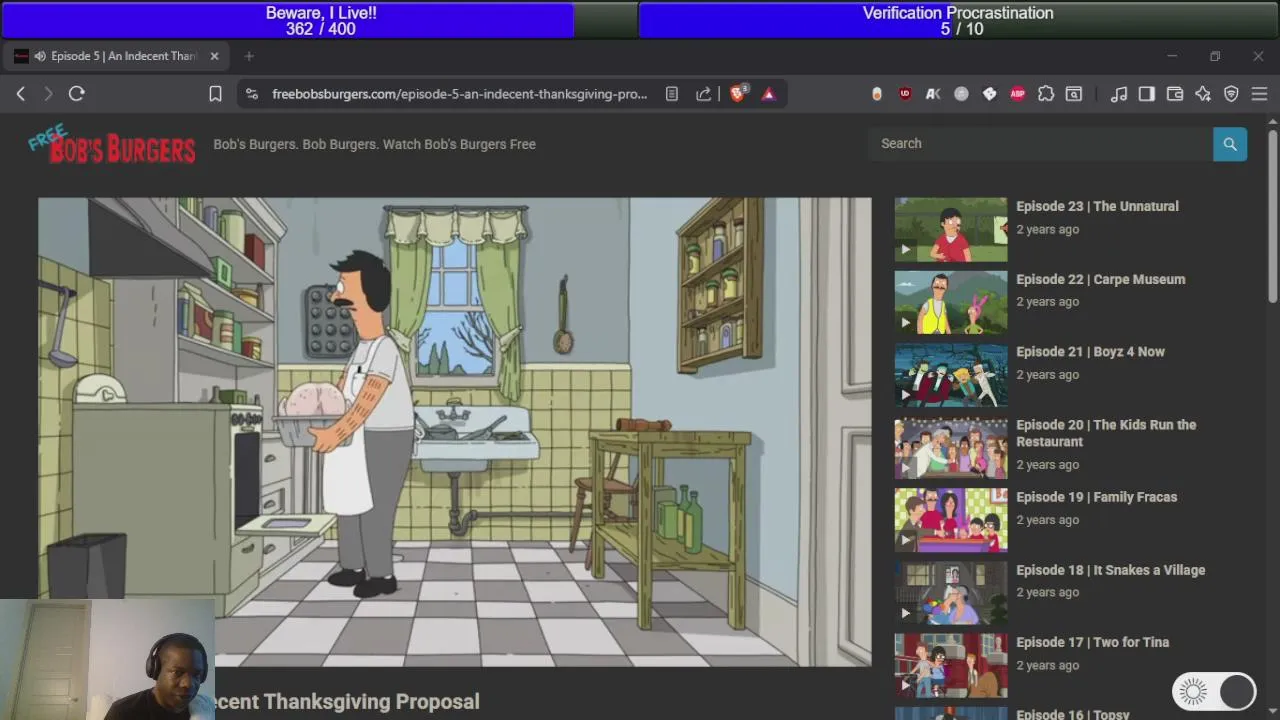The image size is (1280, 720).
Task: Click the Episode 21 thumbnail image
Action: 951,375
